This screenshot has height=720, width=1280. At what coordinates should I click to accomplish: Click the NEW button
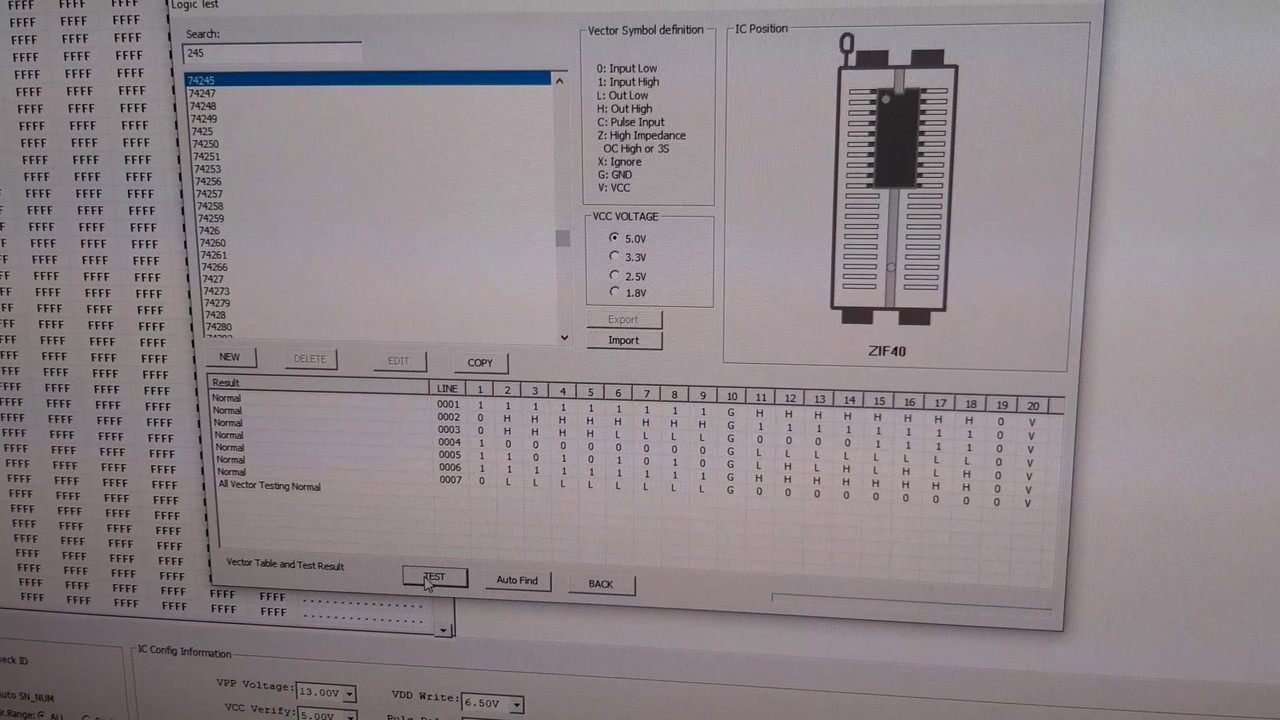[x=229, y=357]
